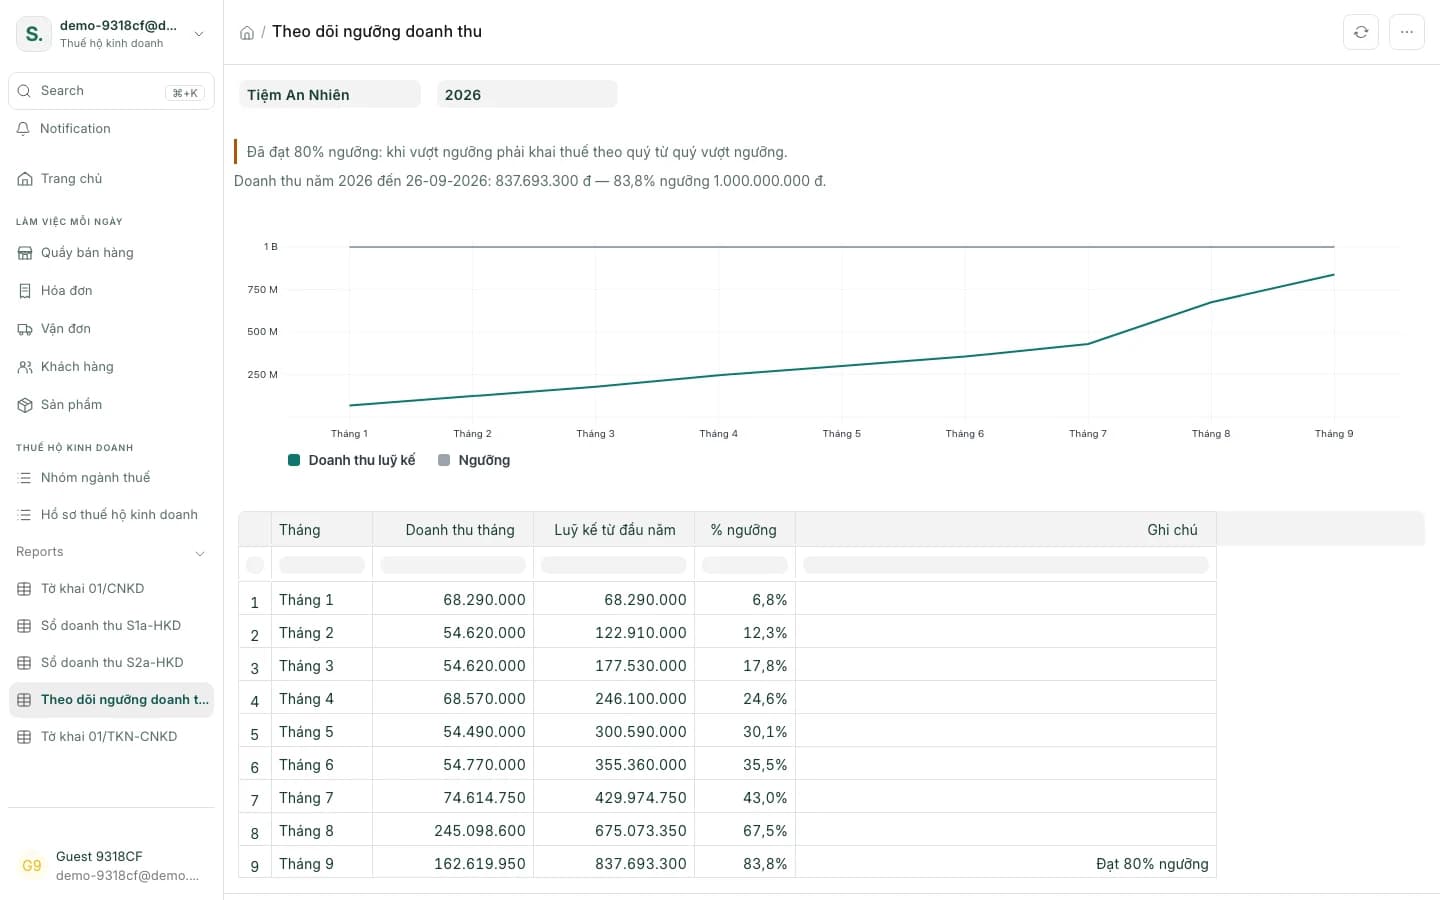Click the Tờ khai 01/CNKD table icon
The width and height of the screenshot is (1440, 900).
(25, 589)
